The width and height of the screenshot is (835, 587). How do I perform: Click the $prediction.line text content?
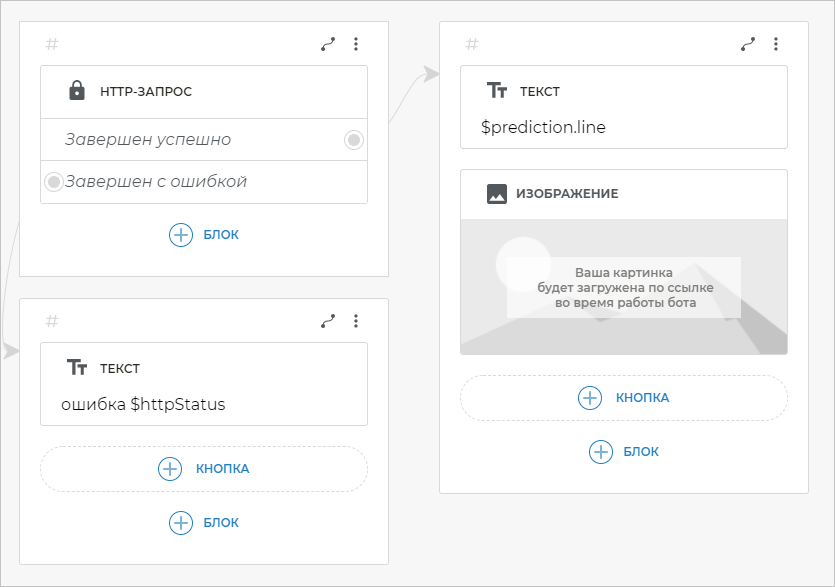pyautogui.click(x=543, y=128)
